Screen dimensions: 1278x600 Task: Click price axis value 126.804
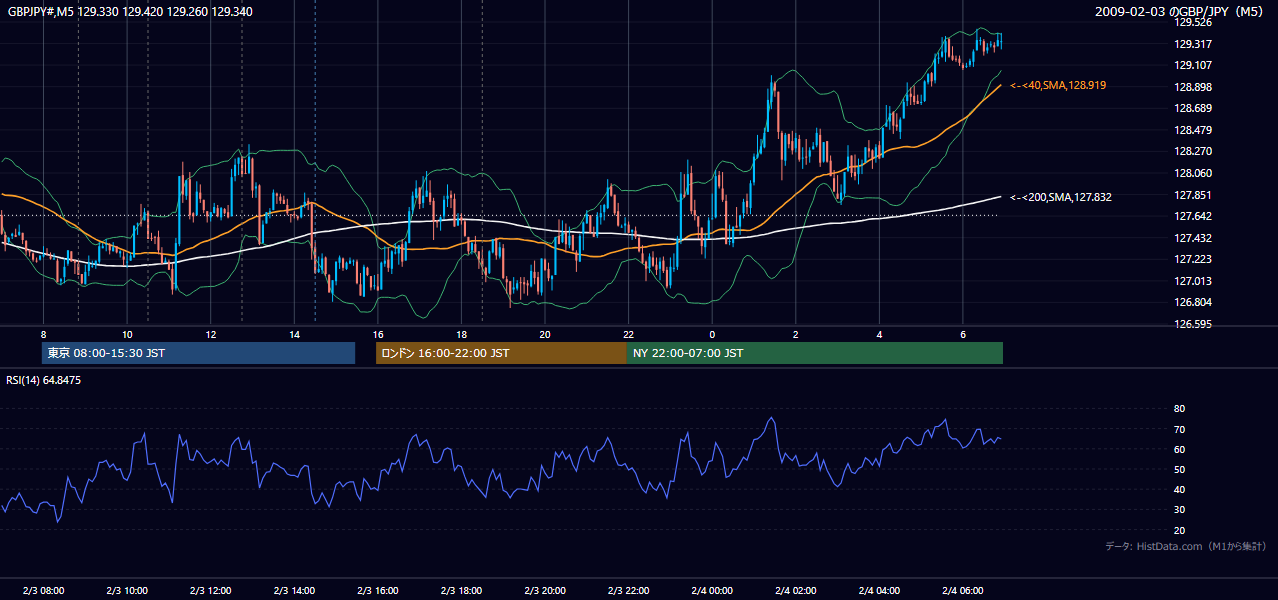1193,303
